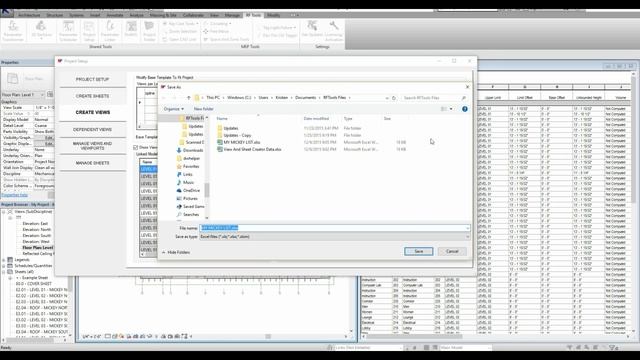This screenshot has height=360, width=640.
Task: Click the Parameter Transformer ribbon tool
Action: (13, 31)
